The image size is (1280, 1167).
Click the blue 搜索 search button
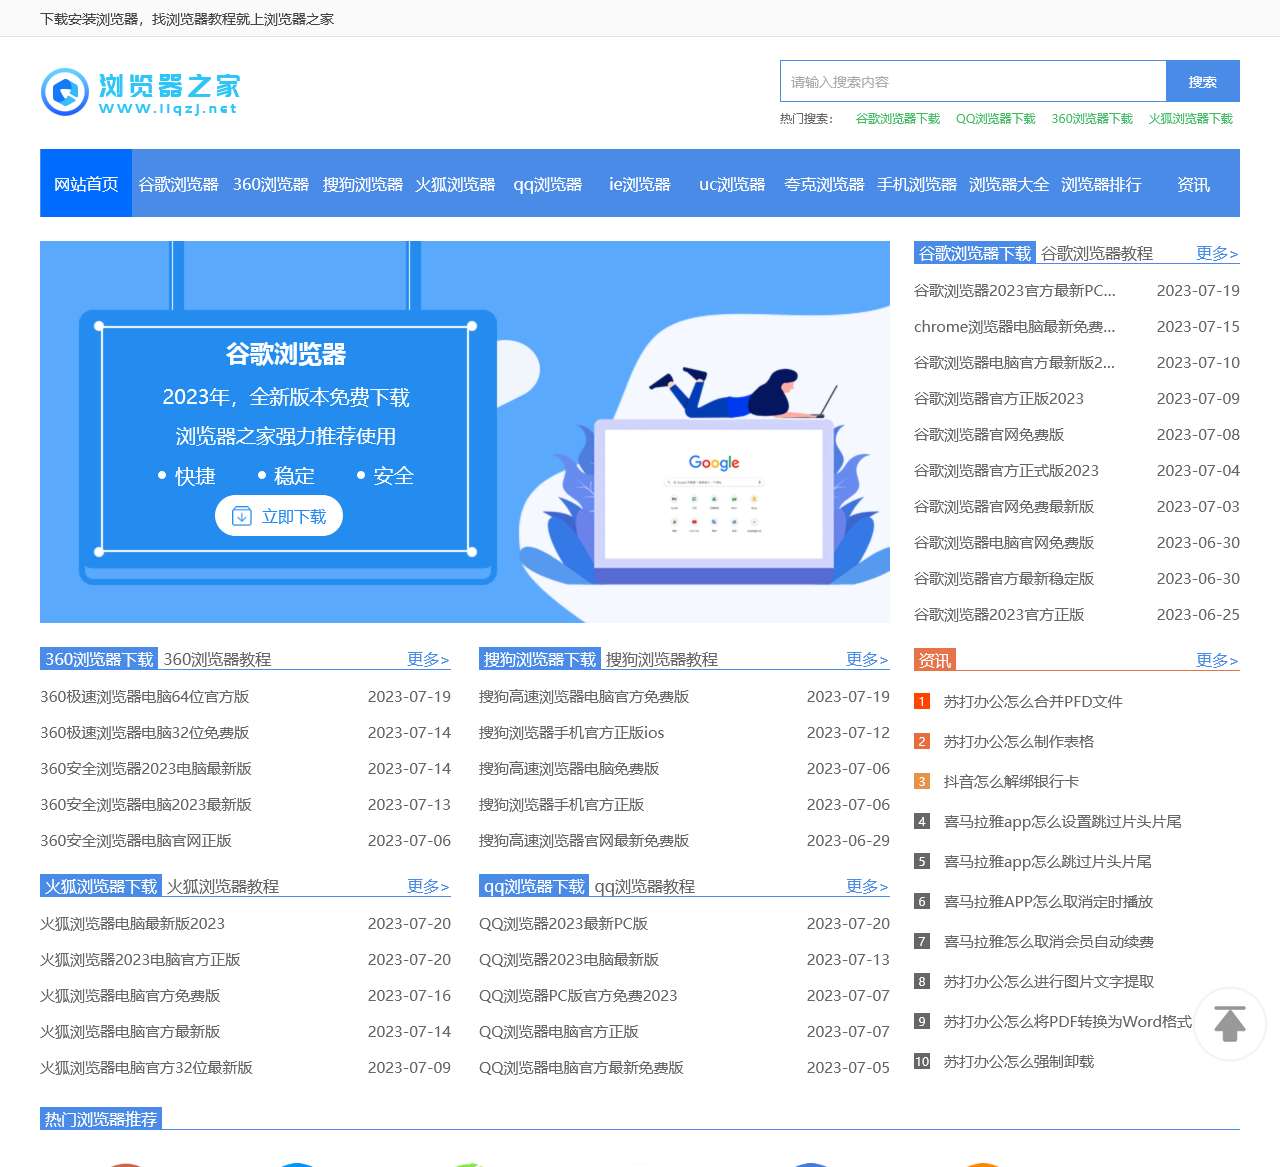click(1201, 81)
